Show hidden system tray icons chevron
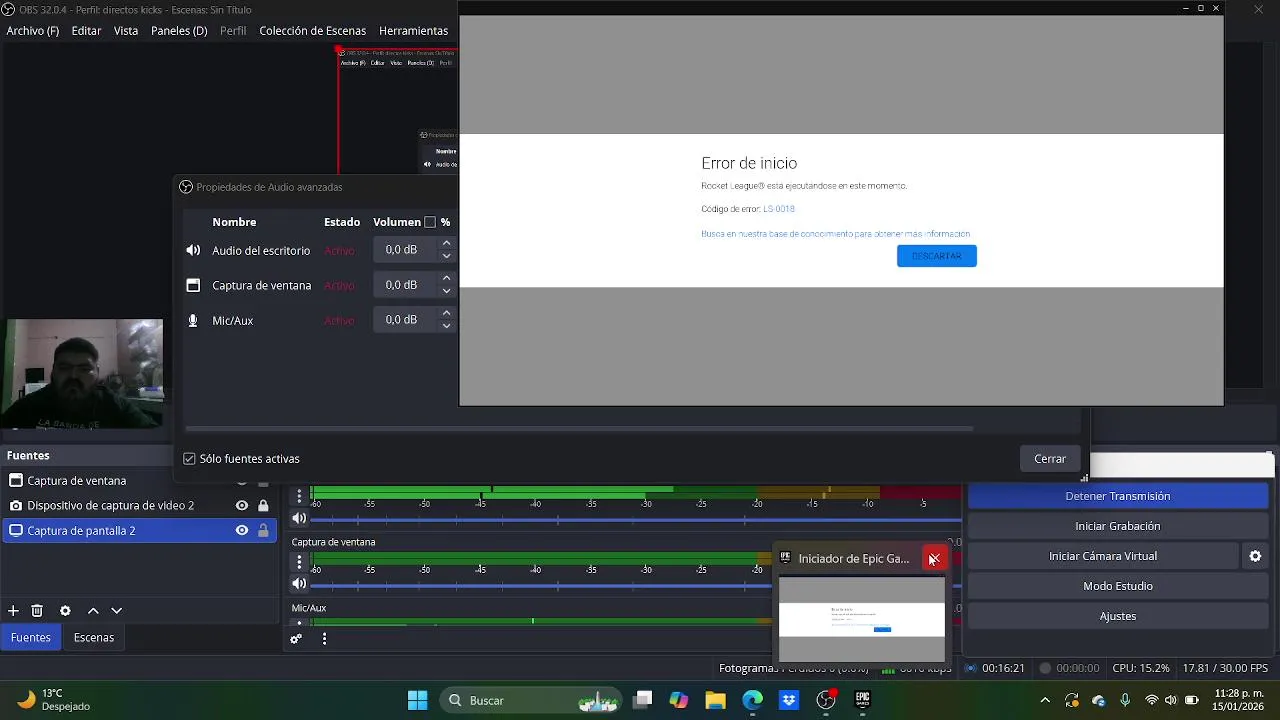 click(1045, 700)
